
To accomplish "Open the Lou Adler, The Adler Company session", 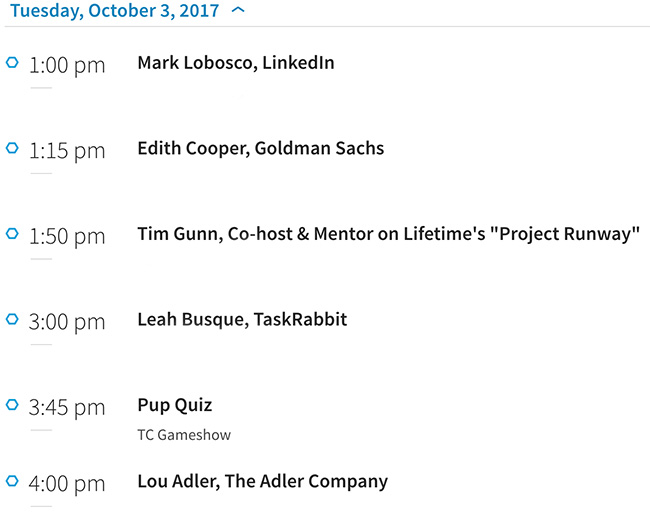I will [x=262, y=481].
